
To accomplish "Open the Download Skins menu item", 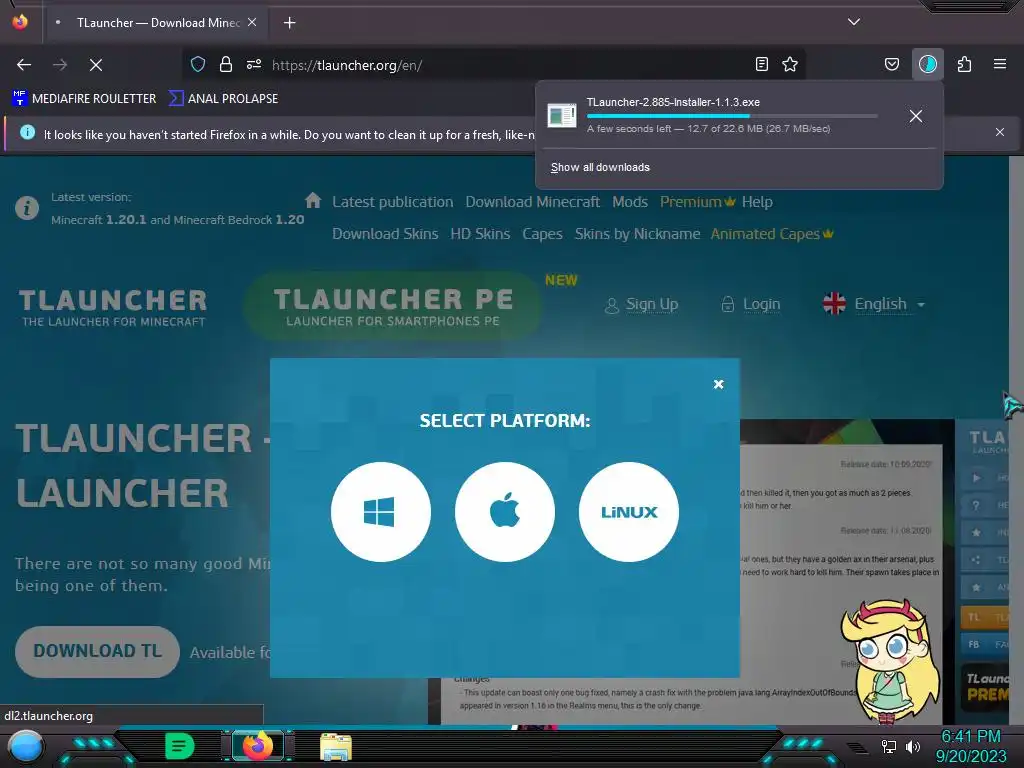I will point(385,234).
